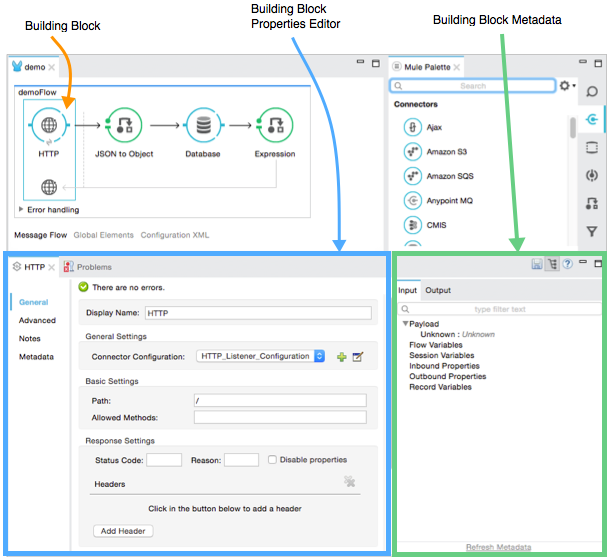The height and width of the screenshot is (557, 607).
Task: Open the Configuration XML tab
Action: [175, 235]
